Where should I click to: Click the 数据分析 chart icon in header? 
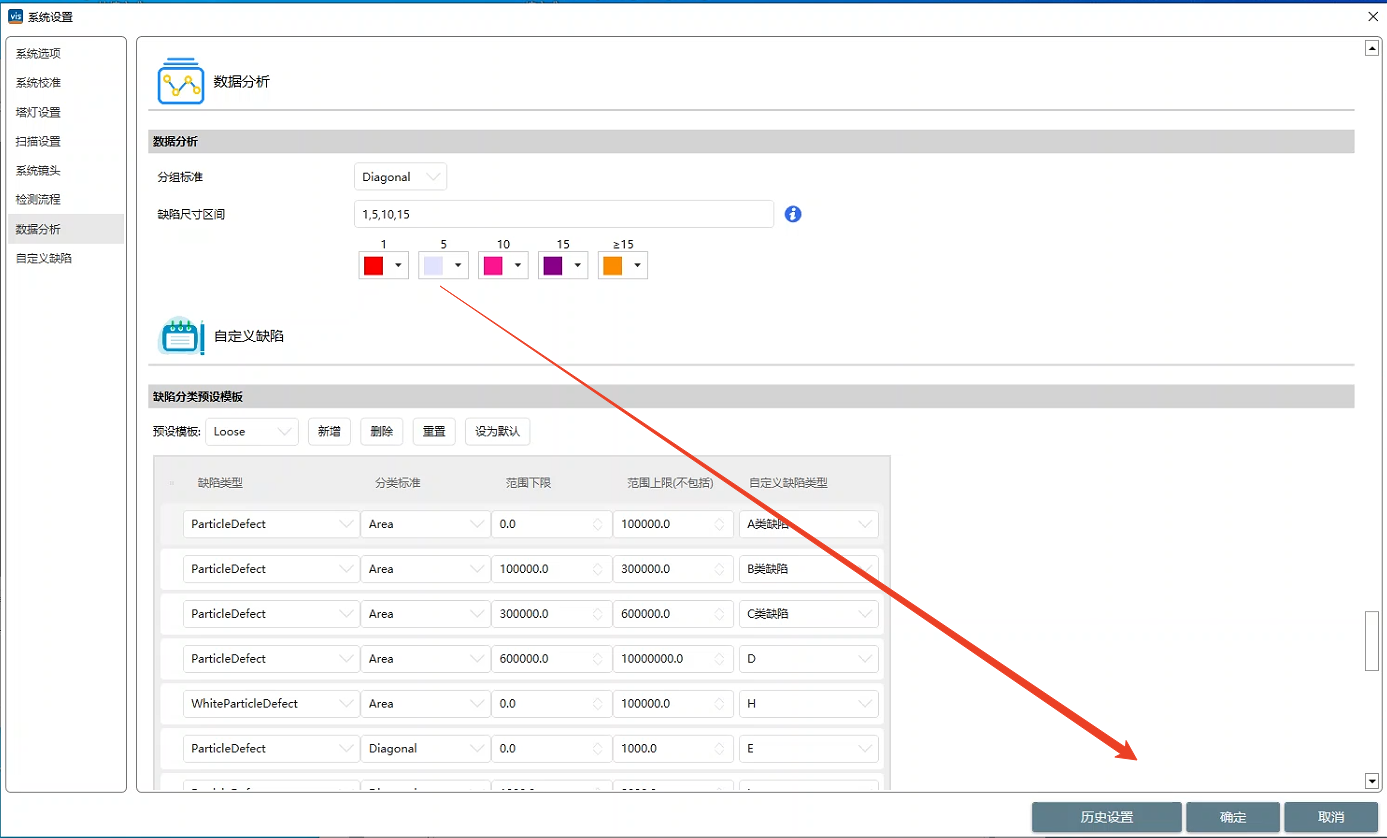coord(180,81)
